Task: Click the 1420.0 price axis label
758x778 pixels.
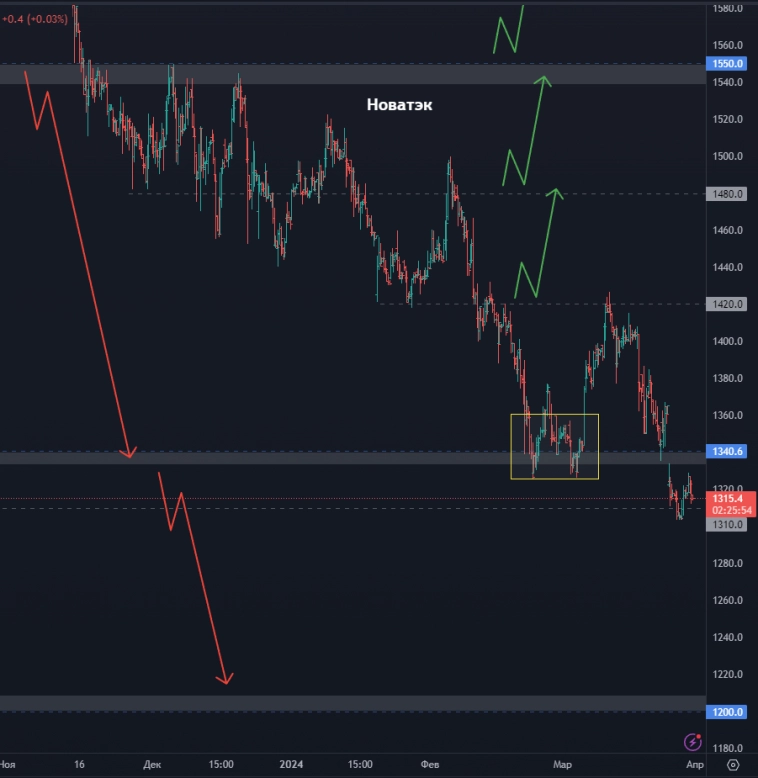Action: pyautogui.click(x=727, y=304)
